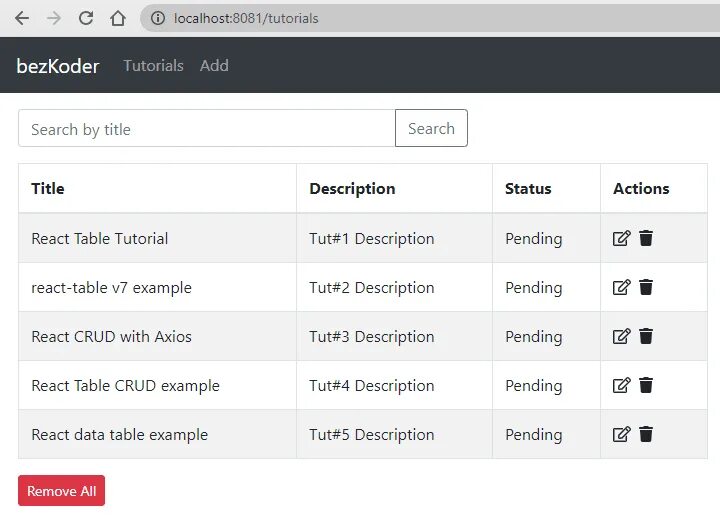Delete the React data table example row
The width and height of the screenshot is (720, 520).
point(646,434)
